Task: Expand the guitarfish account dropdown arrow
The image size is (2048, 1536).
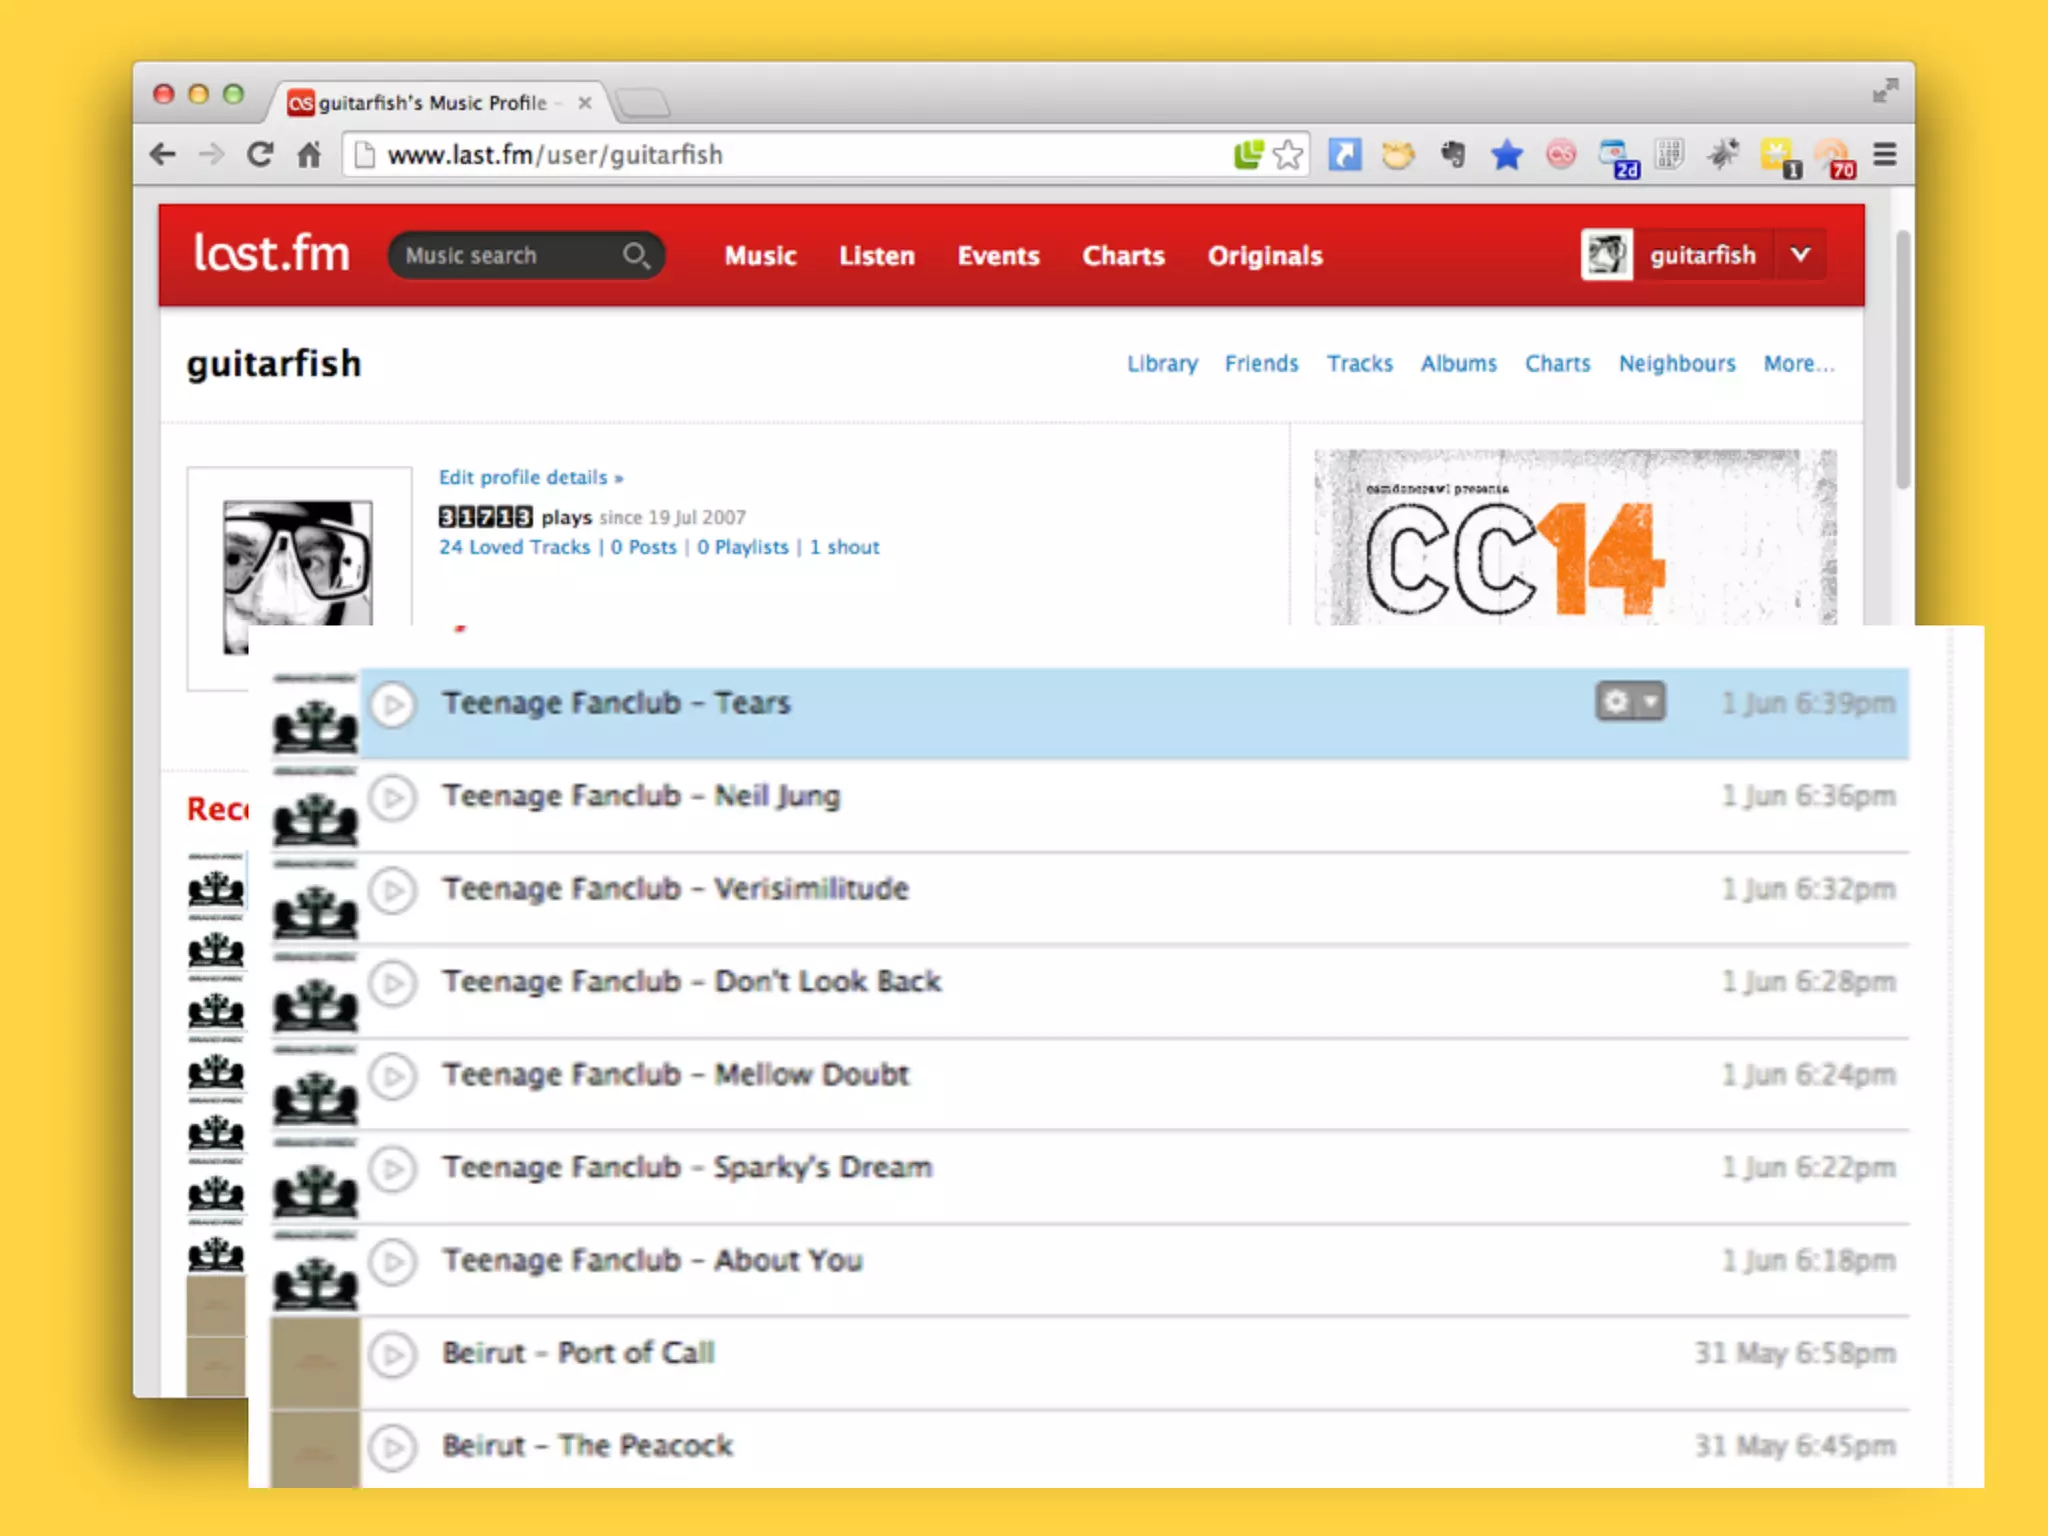Action: pos(1800,255)
